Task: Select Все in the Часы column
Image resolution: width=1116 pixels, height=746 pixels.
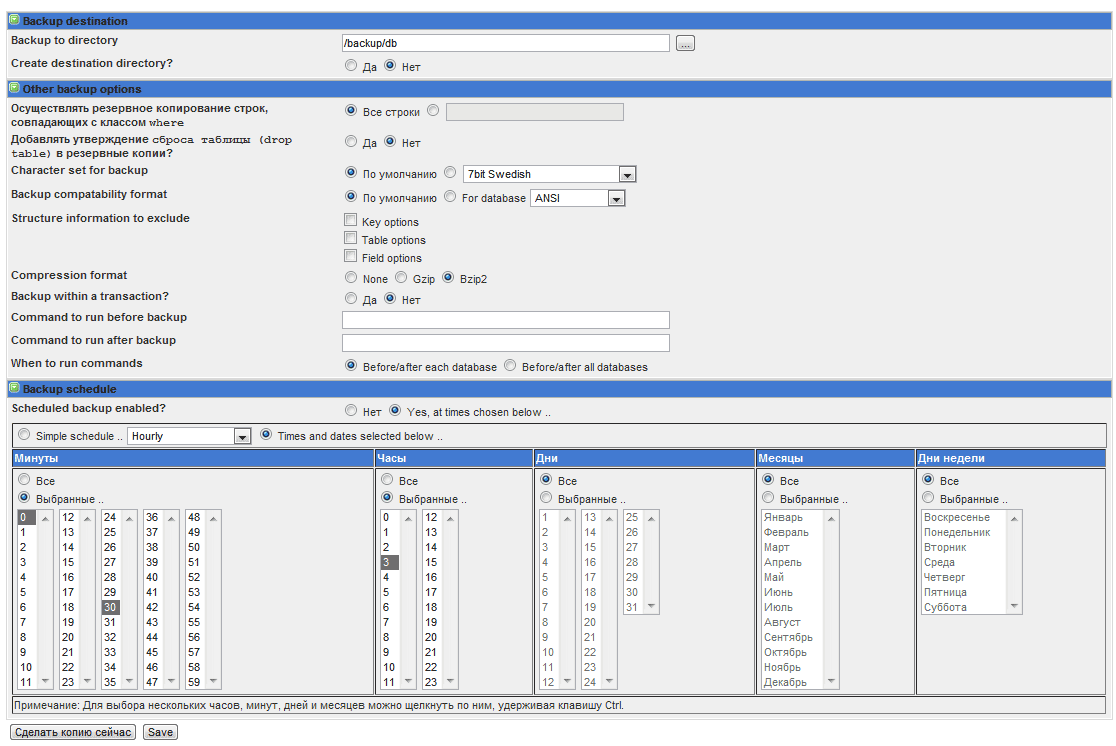Action: [386, 480]
